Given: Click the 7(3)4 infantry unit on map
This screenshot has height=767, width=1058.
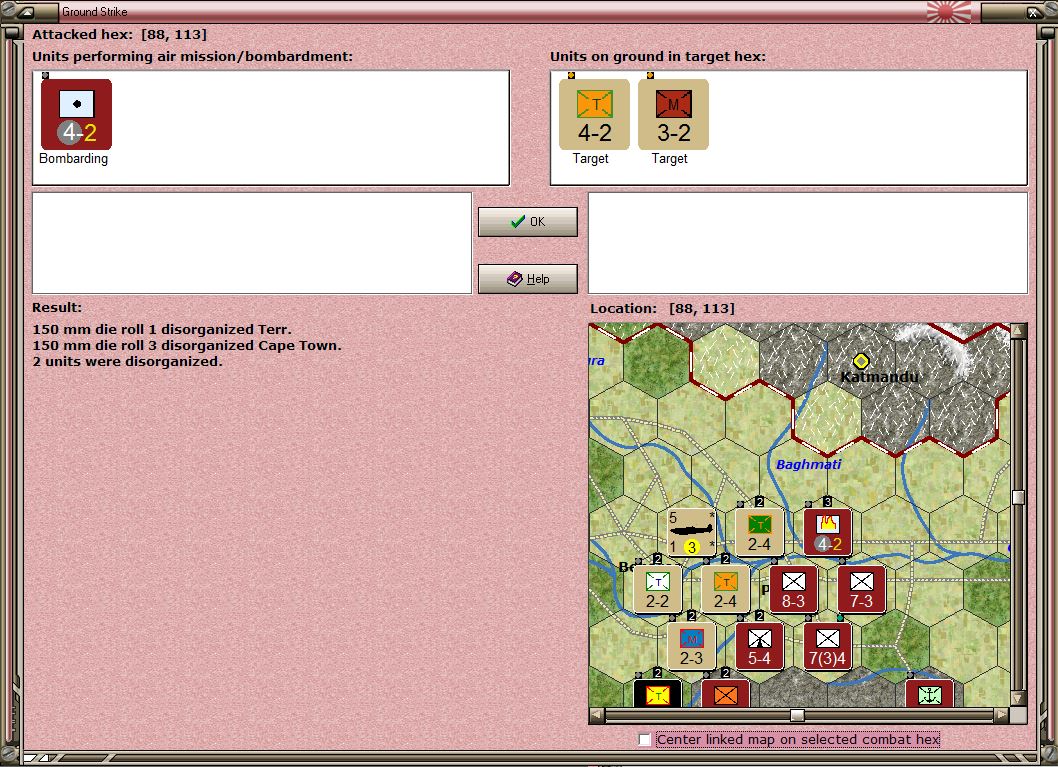Looking at the screenshot, I should tap(828, 646).
